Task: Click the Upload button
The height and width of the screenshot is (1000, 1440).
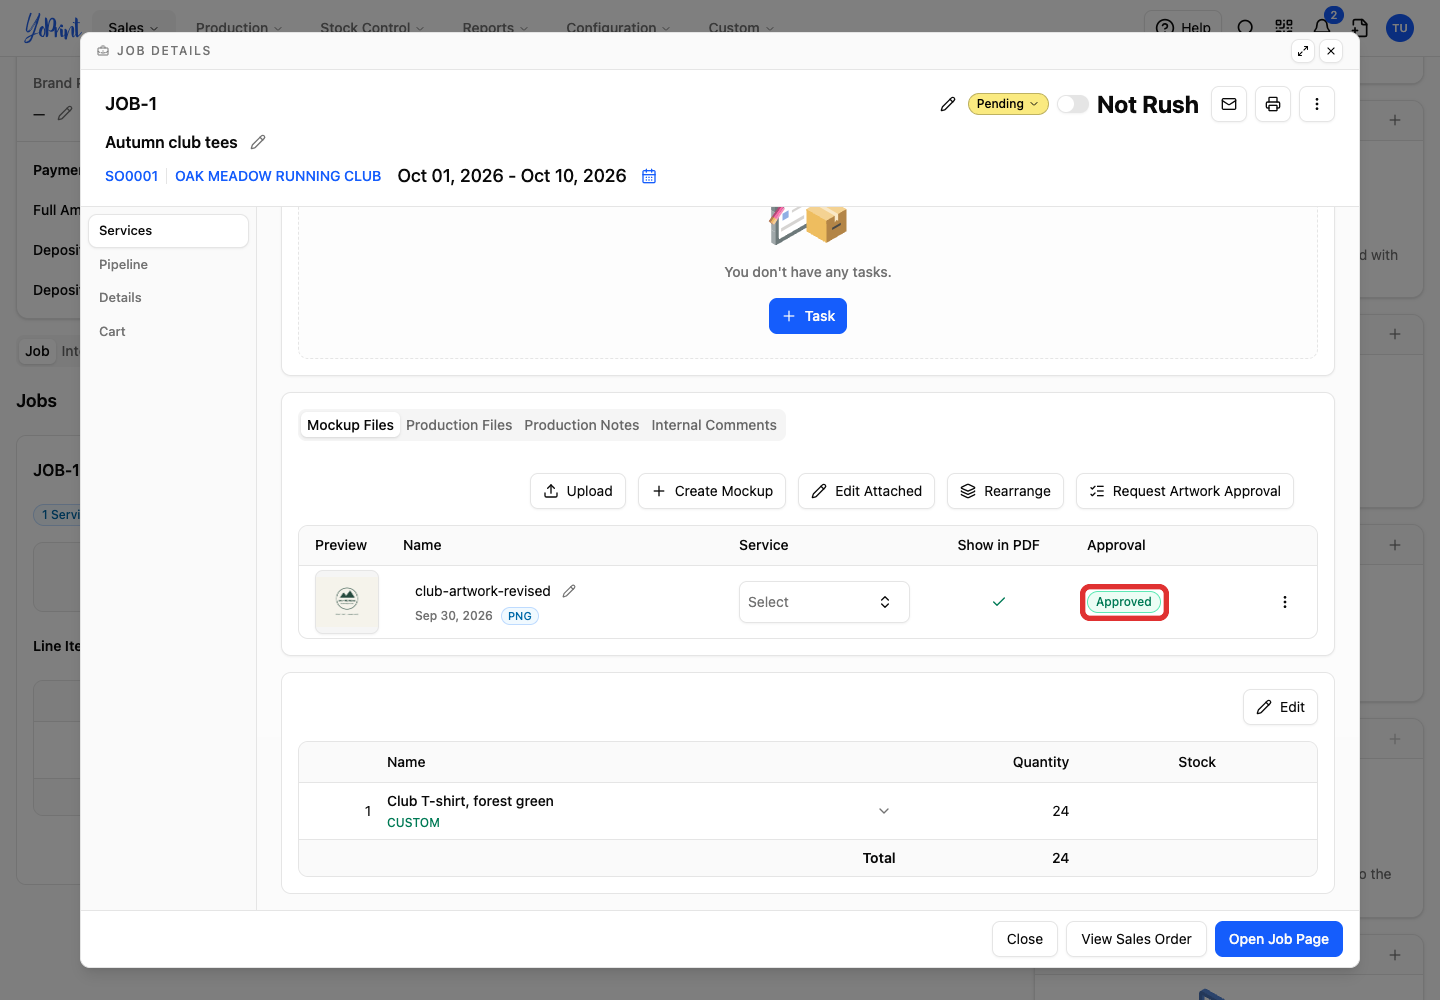Action: tap(578, 491)
